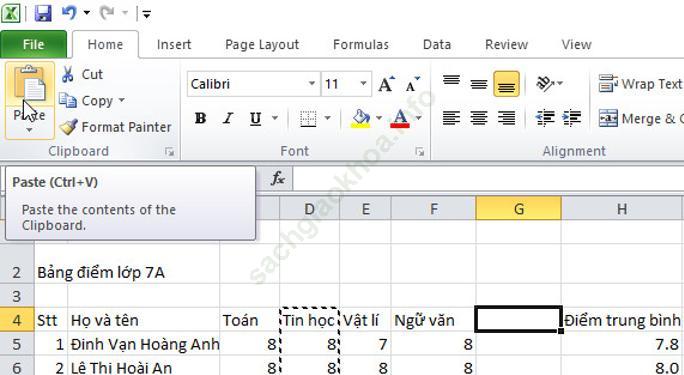Click the Save icon in quick access toolbar

coord(43,13)
